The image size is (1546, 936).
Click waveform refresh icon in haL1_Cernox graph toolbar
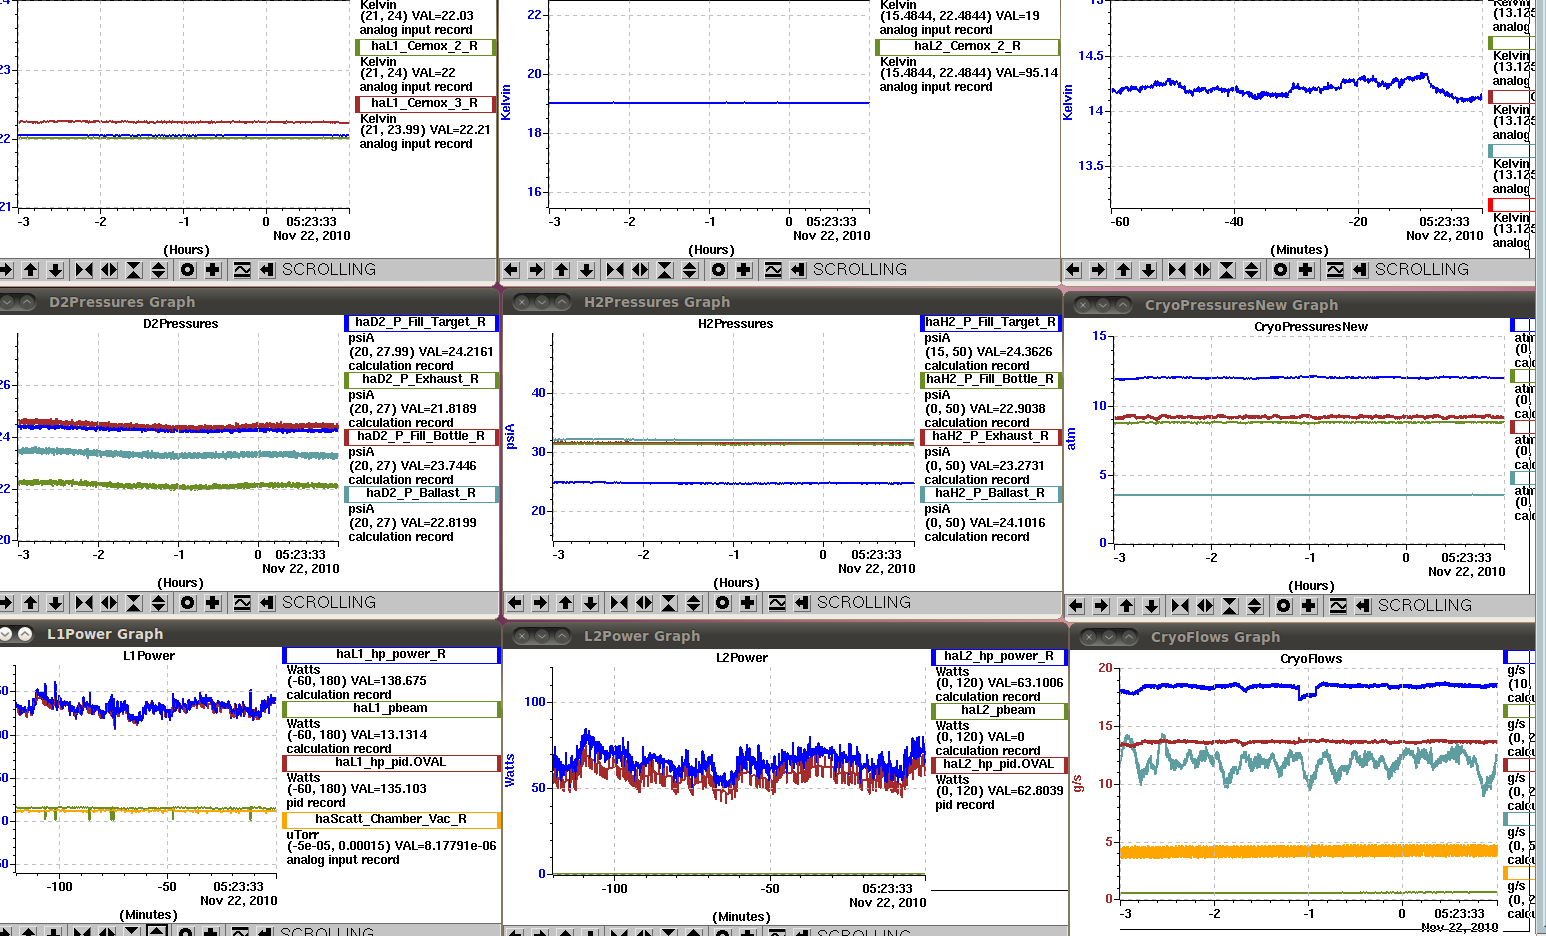pos(242,270)
